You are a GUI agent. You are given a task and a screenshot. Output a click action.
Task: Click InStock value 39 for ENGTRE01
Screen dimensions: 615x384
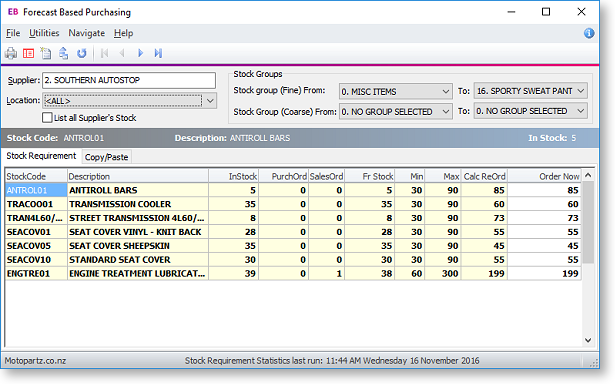click(x=233, y=274)
